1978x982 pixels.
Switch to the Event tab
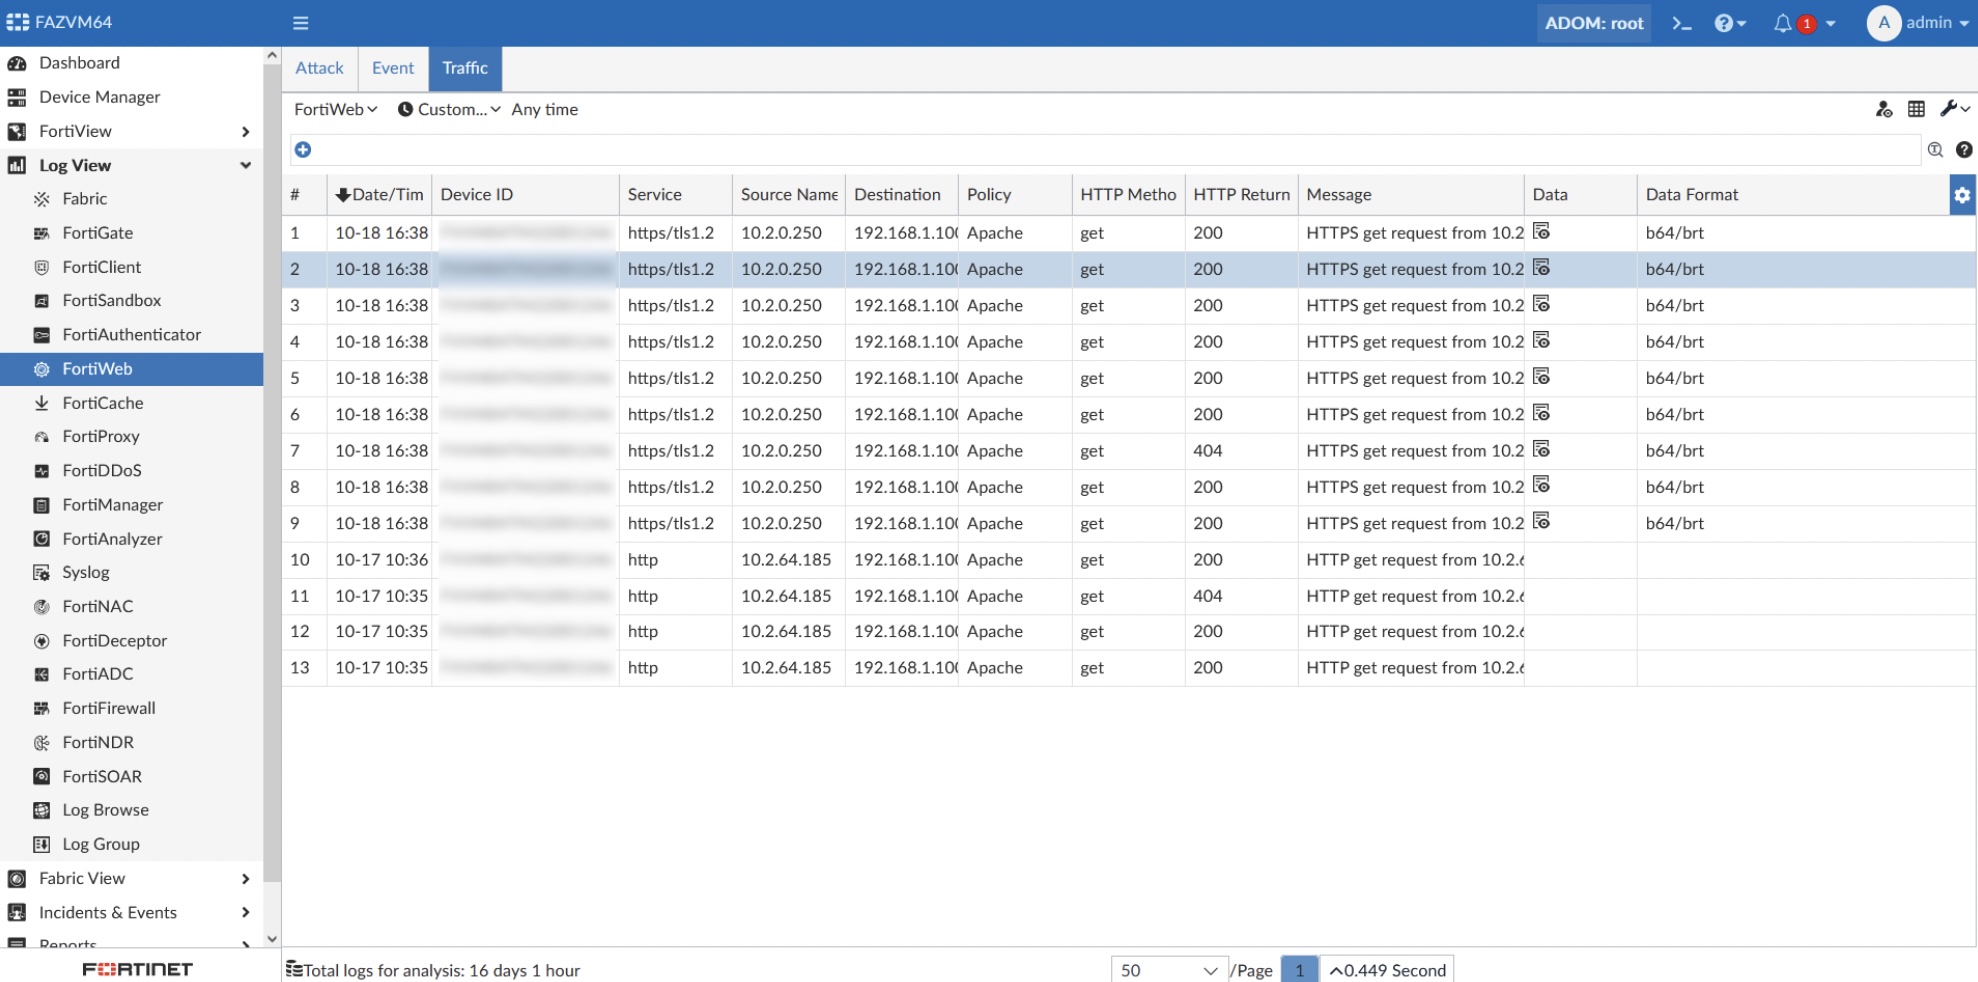[393, 68]
